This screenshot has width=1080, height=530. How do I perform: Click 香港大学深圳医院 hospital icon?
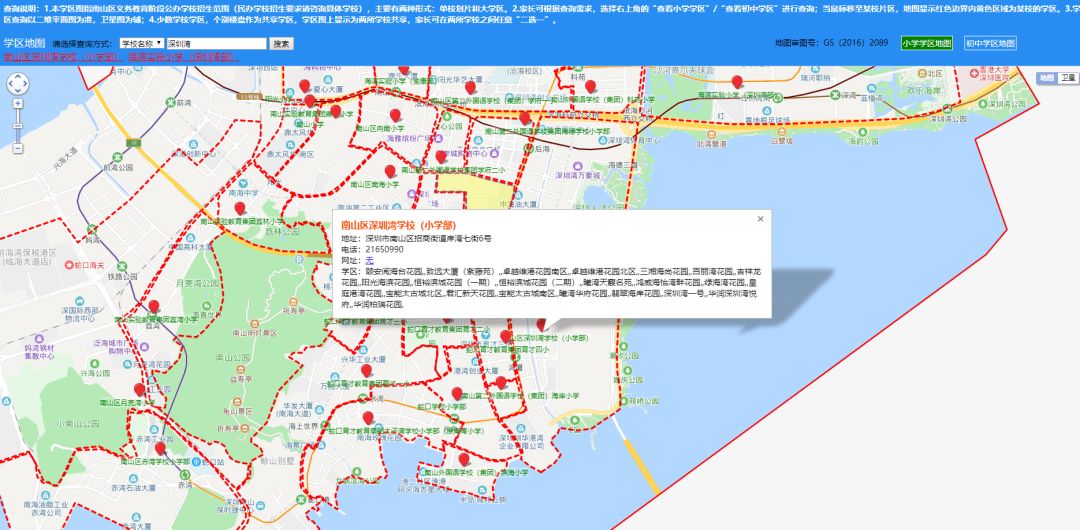tap(976, 71)
